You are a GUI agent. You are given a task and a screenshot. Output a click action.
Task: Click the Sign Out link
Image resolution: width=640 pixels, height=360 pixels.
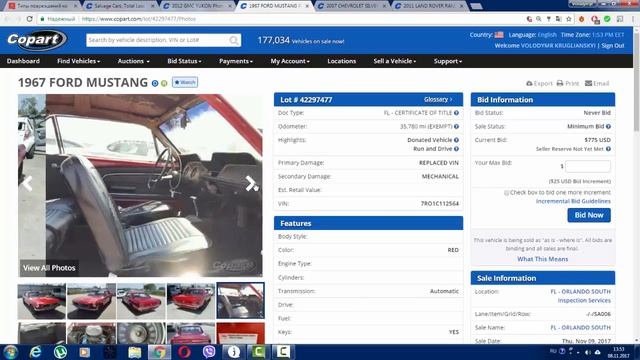(x=613, y=46)
